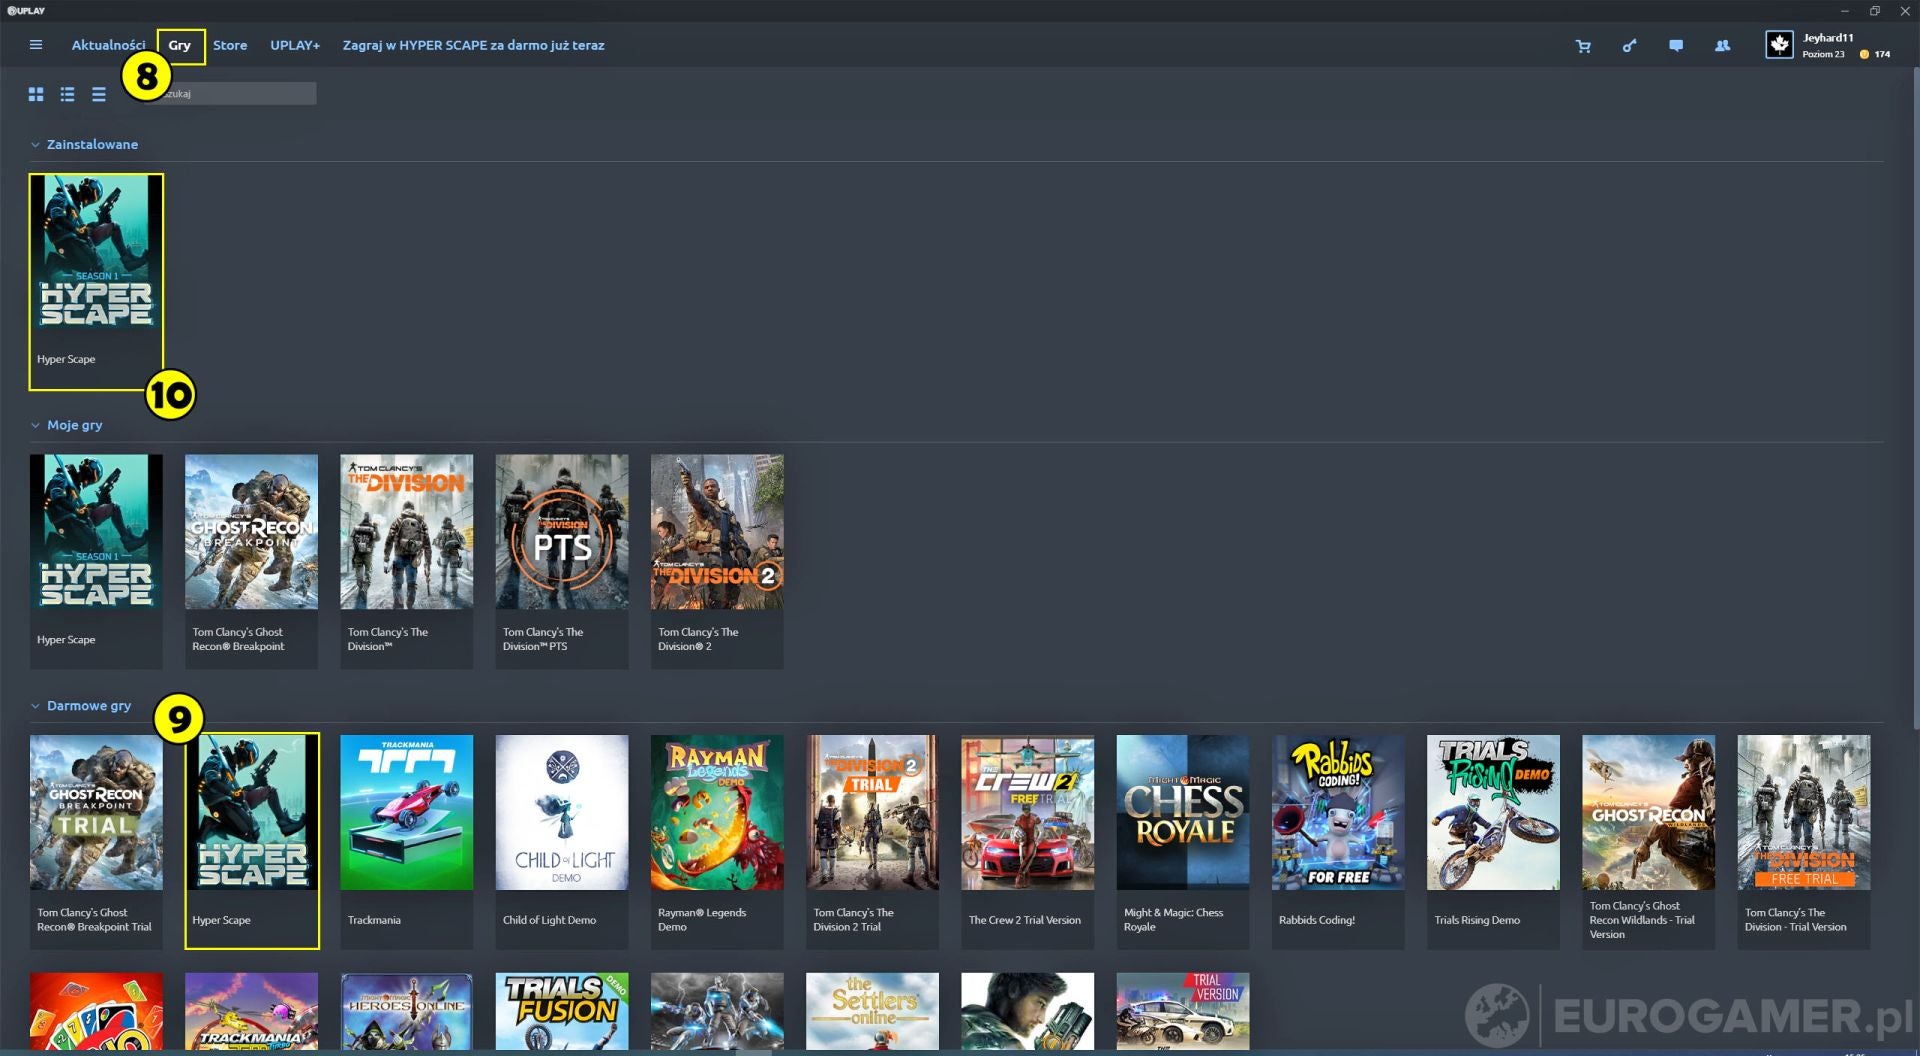This screenshot has width=1920, height=1056.
Task: Open Child of Light Demo tile
Action: click(562, 842)
